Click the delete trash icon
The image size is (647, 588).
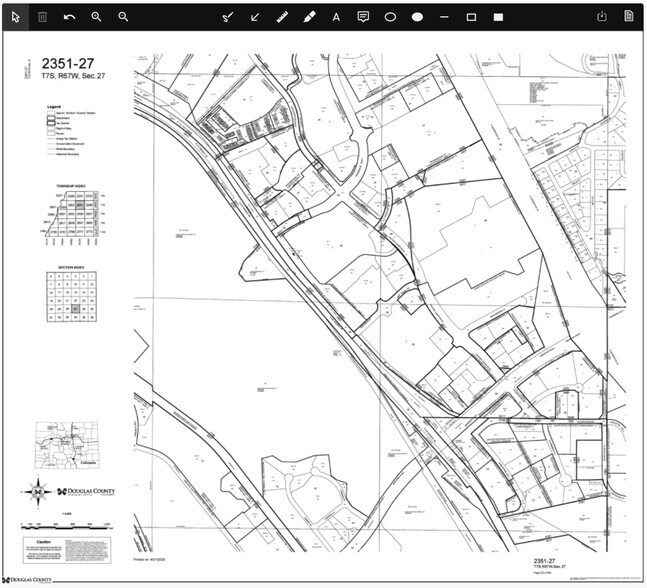pos(42,16)
